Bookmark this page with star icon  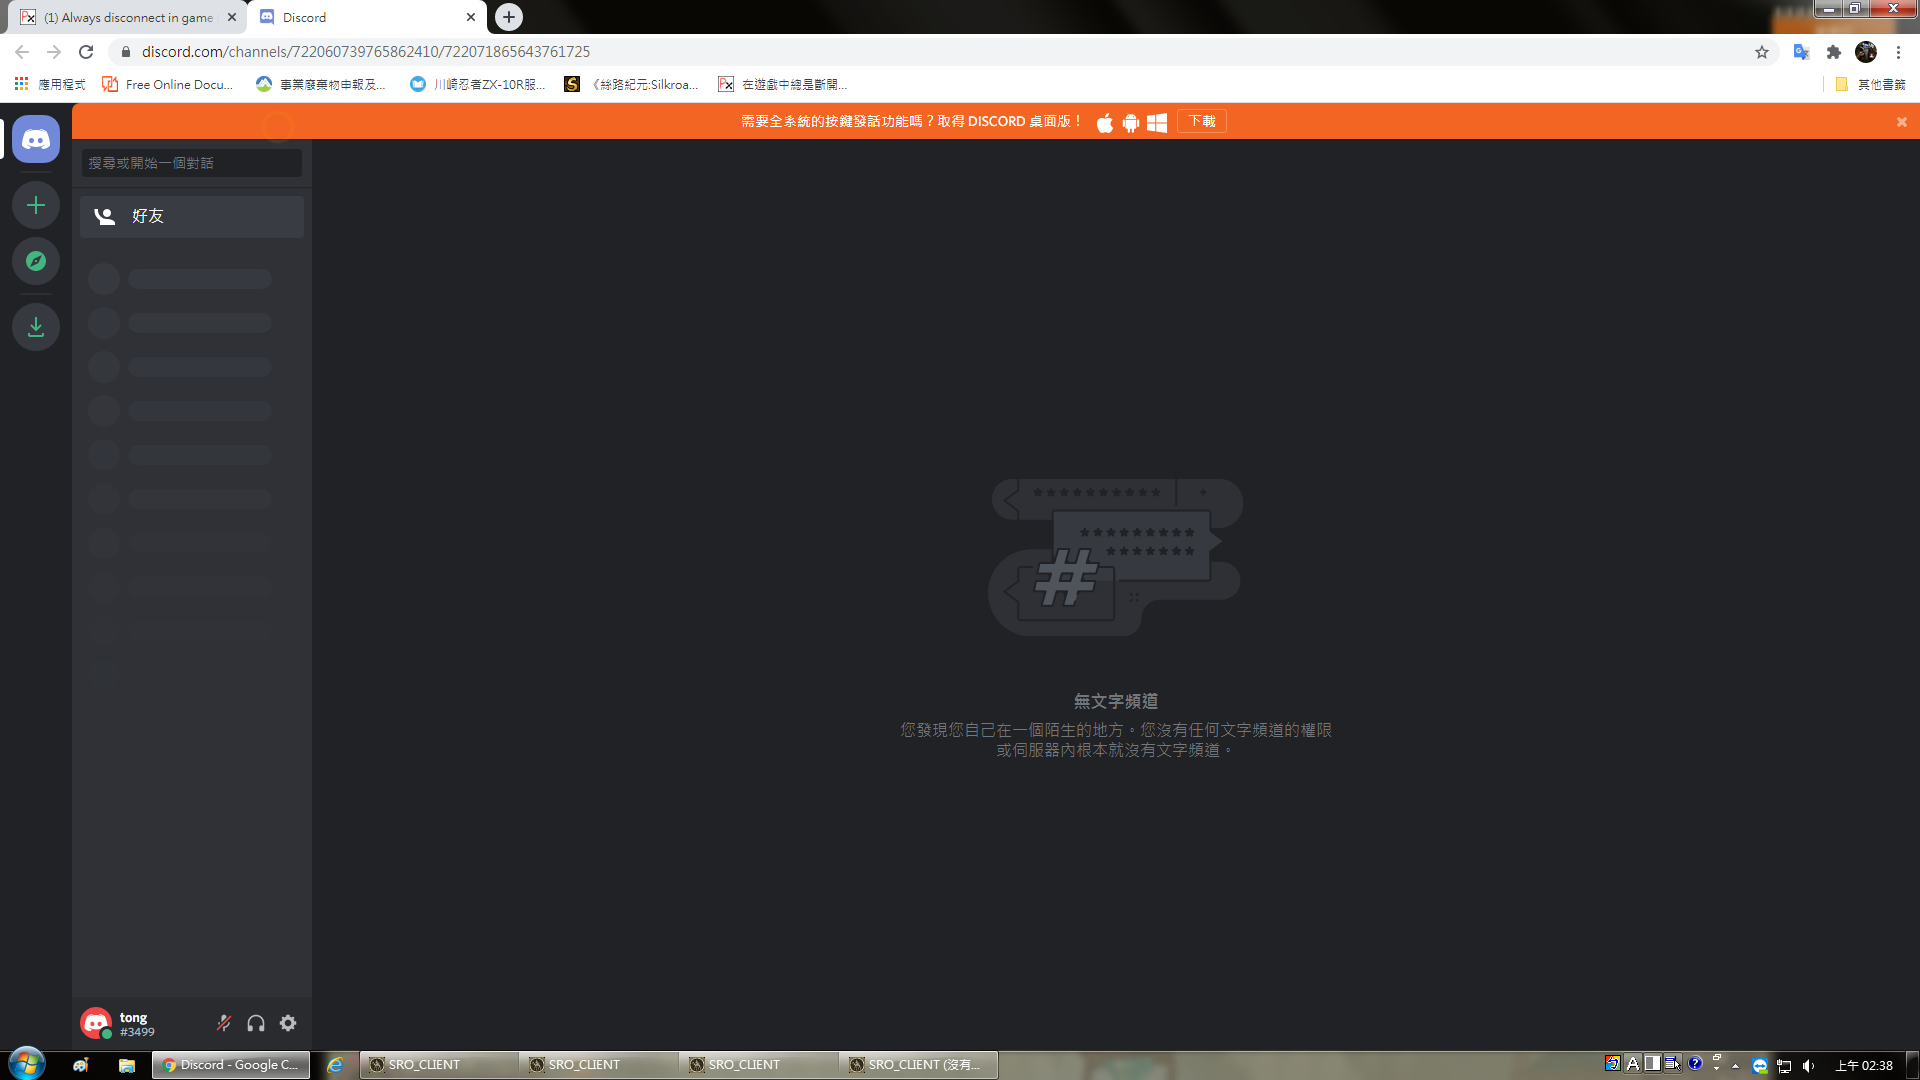click(1762, 52)
